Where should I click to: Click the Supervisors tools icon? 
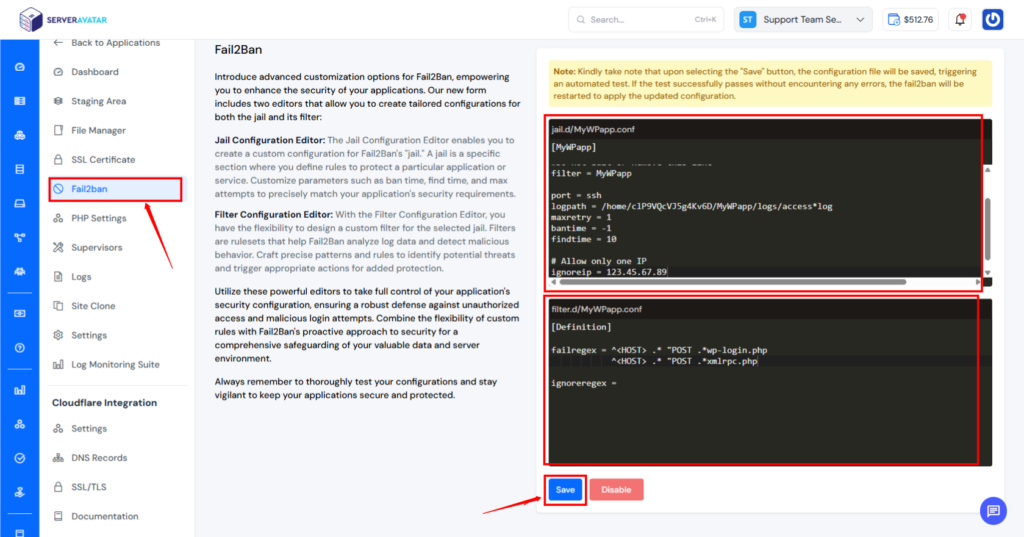[x=58, y=248]
